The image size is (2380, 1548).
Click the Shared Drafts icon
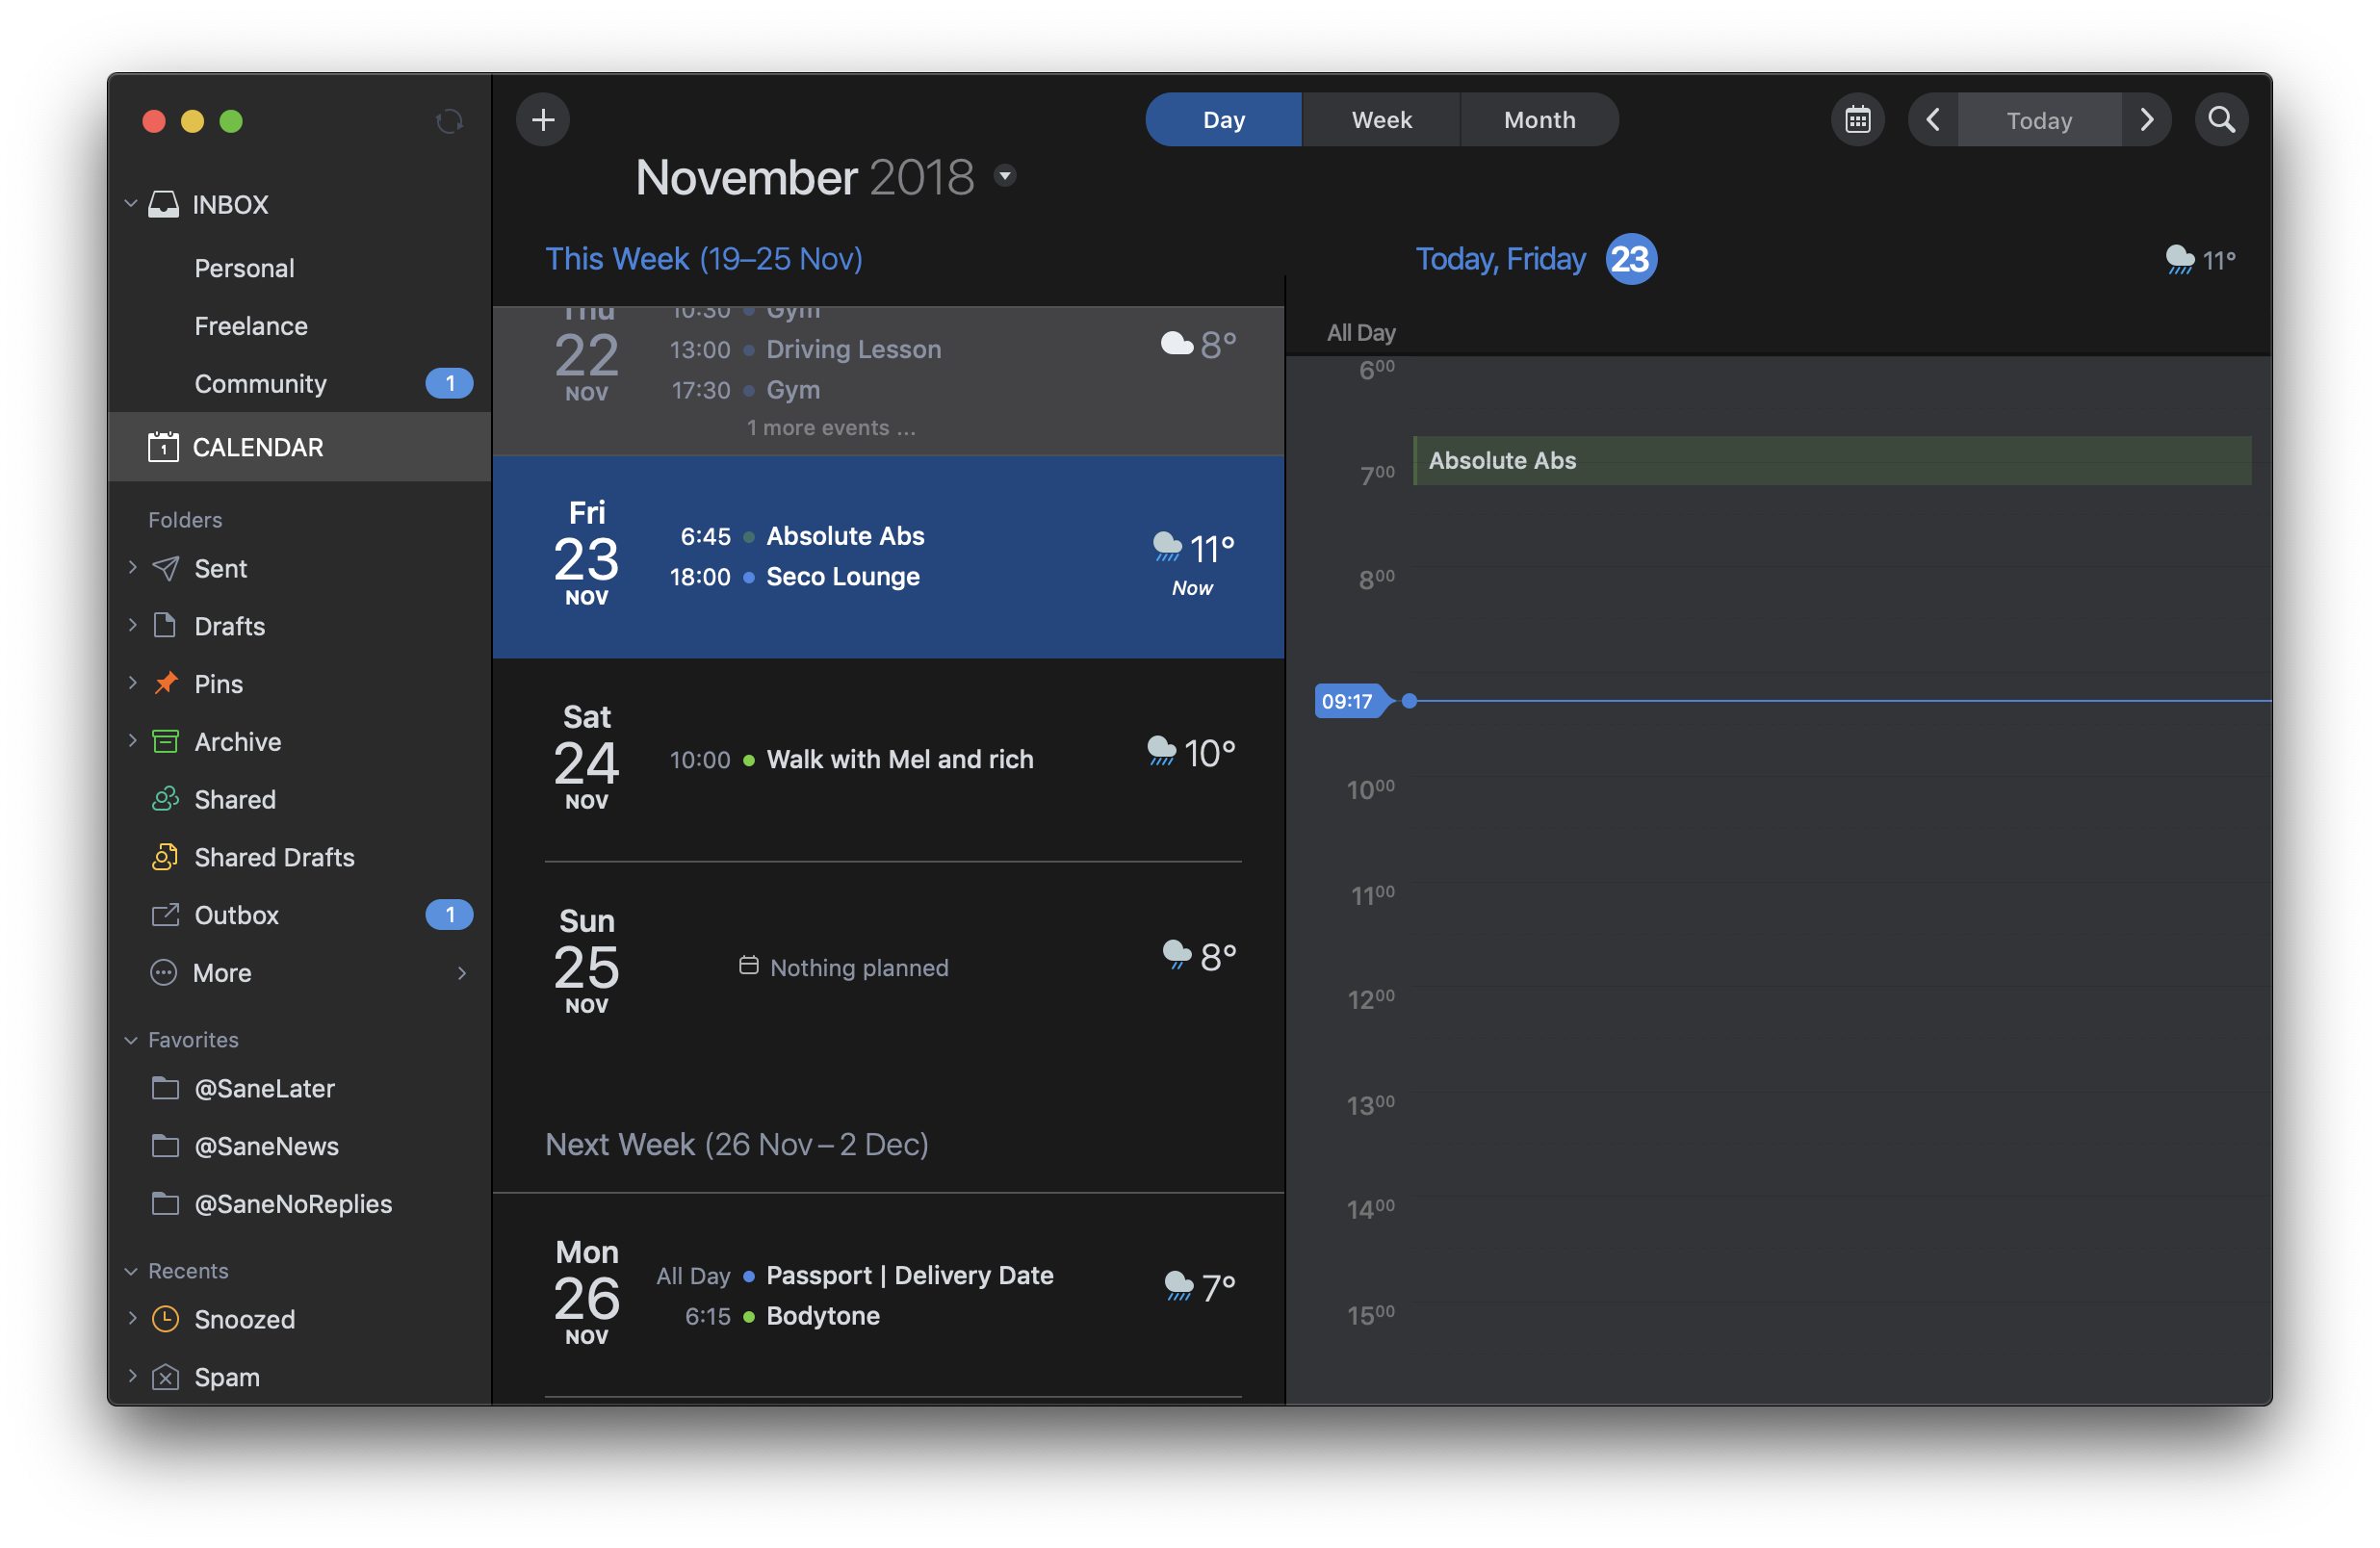click(x=165, y=857)
